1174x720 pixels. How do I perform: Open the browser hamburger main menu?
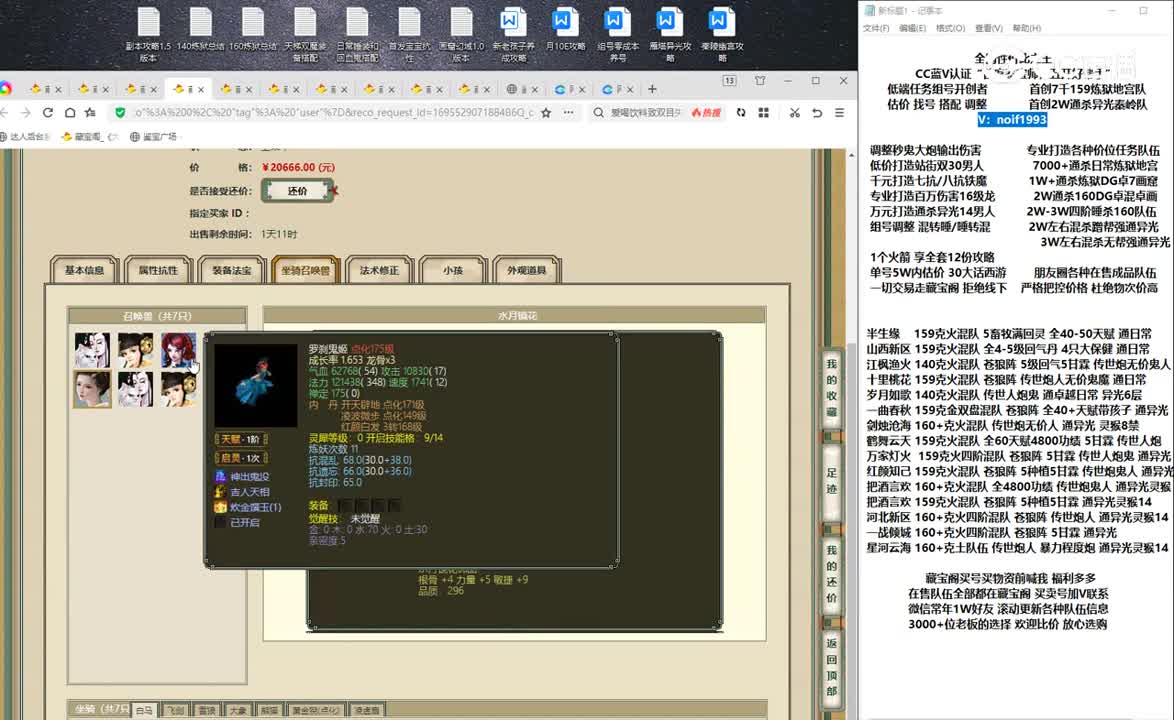coord(839,112)
